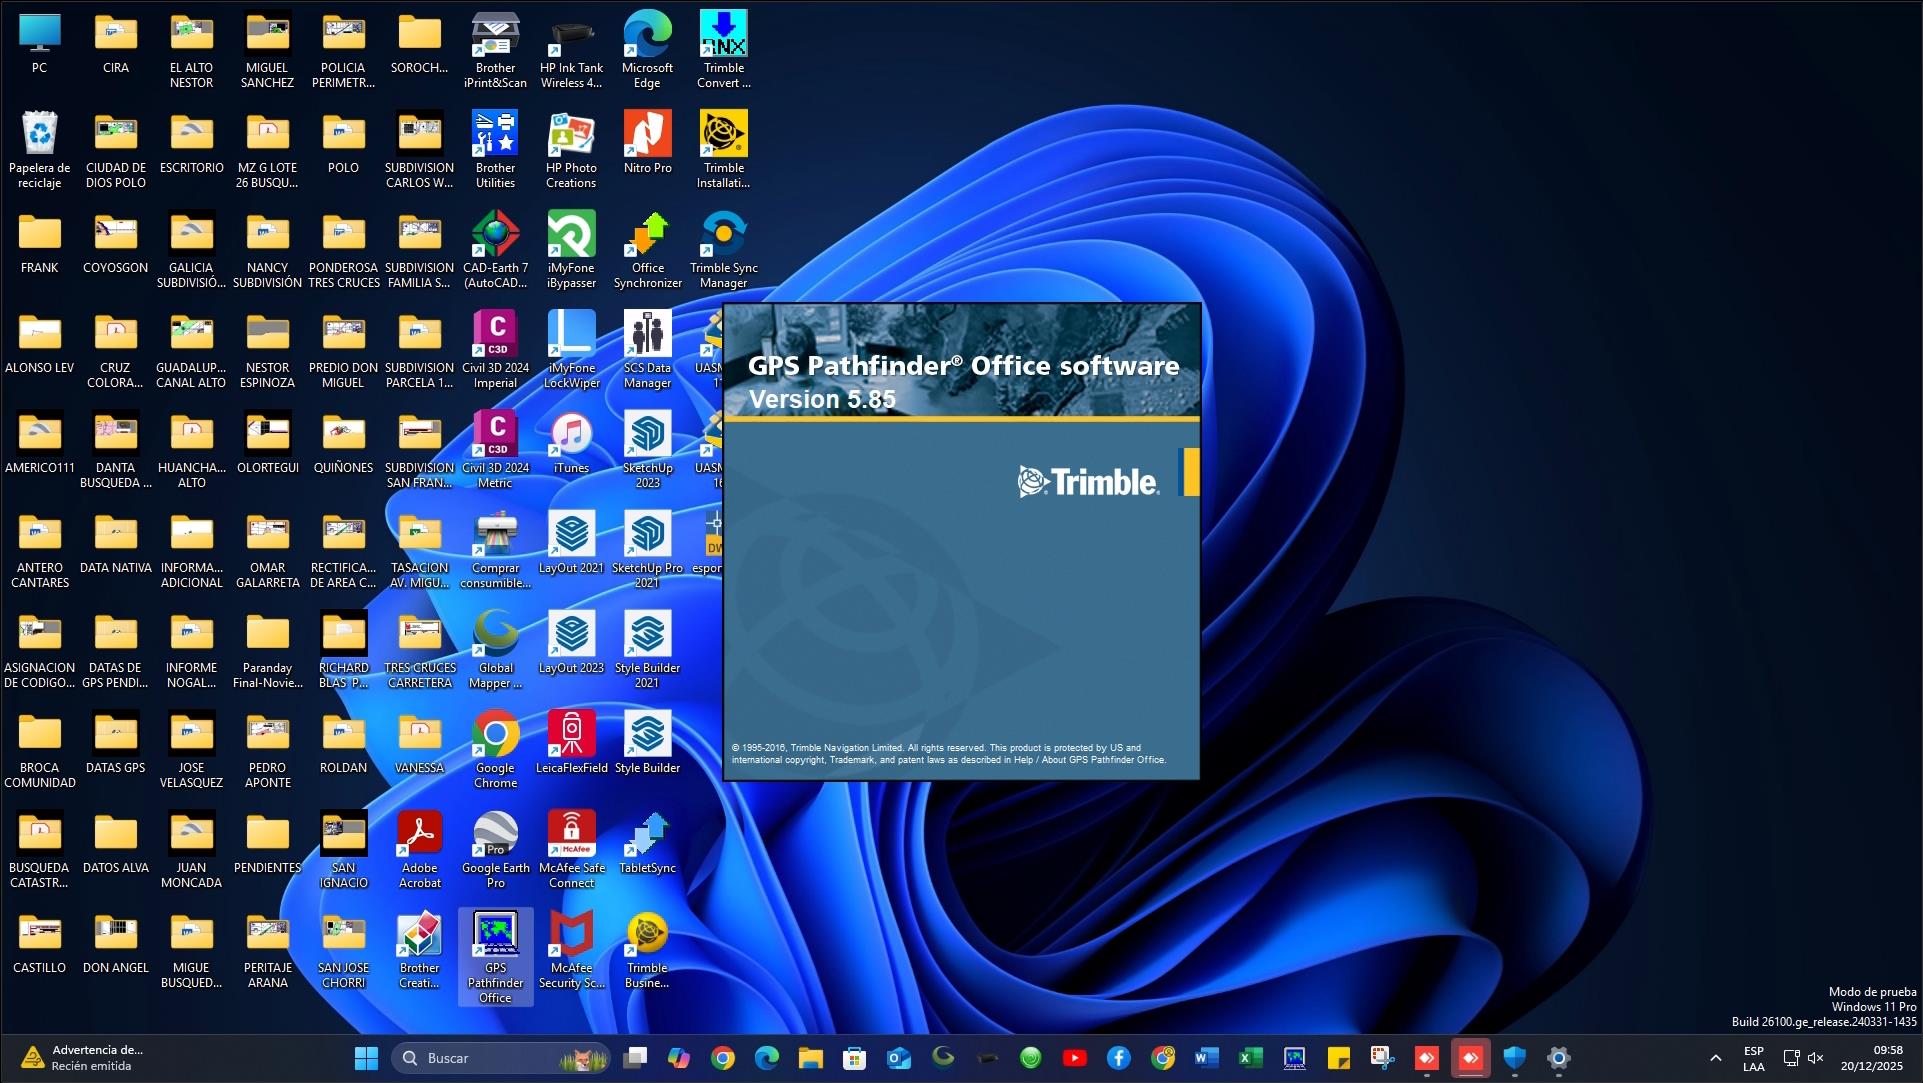Click the ESP LAA language indicator
1923x1083 pixels.
(1753, 1058)
